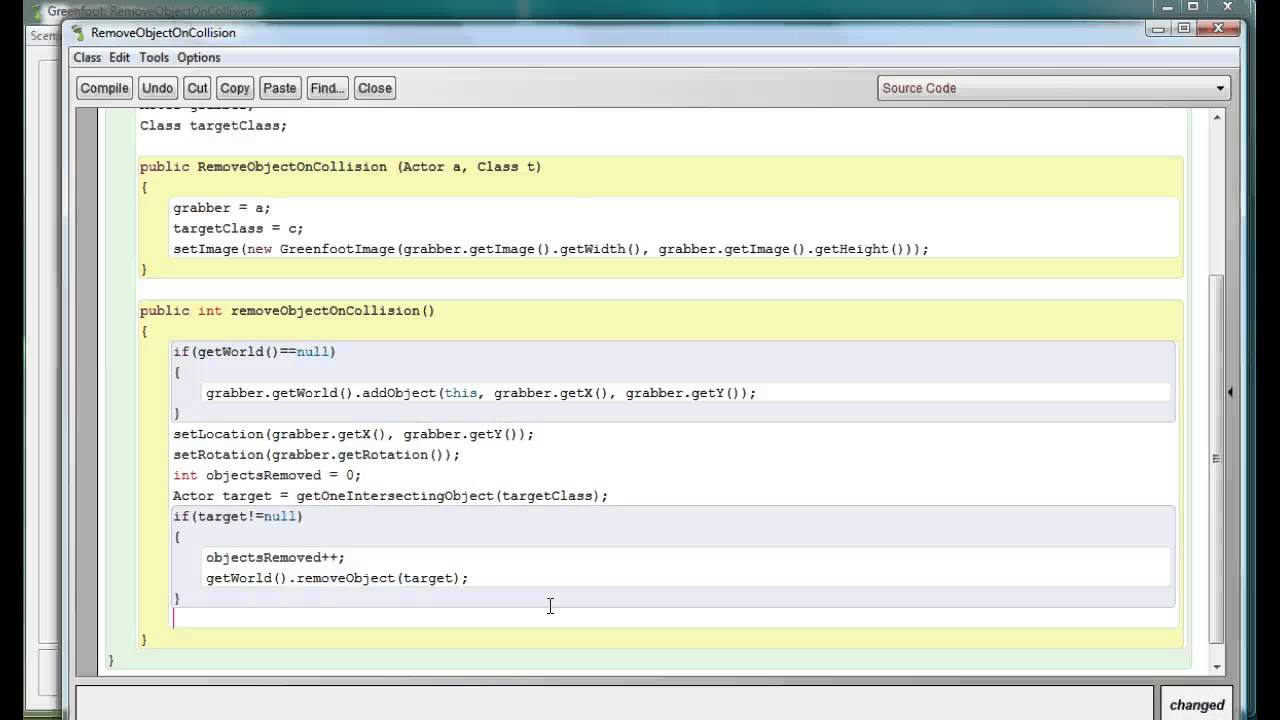Click the background Greenfoot window title bar

640,10
